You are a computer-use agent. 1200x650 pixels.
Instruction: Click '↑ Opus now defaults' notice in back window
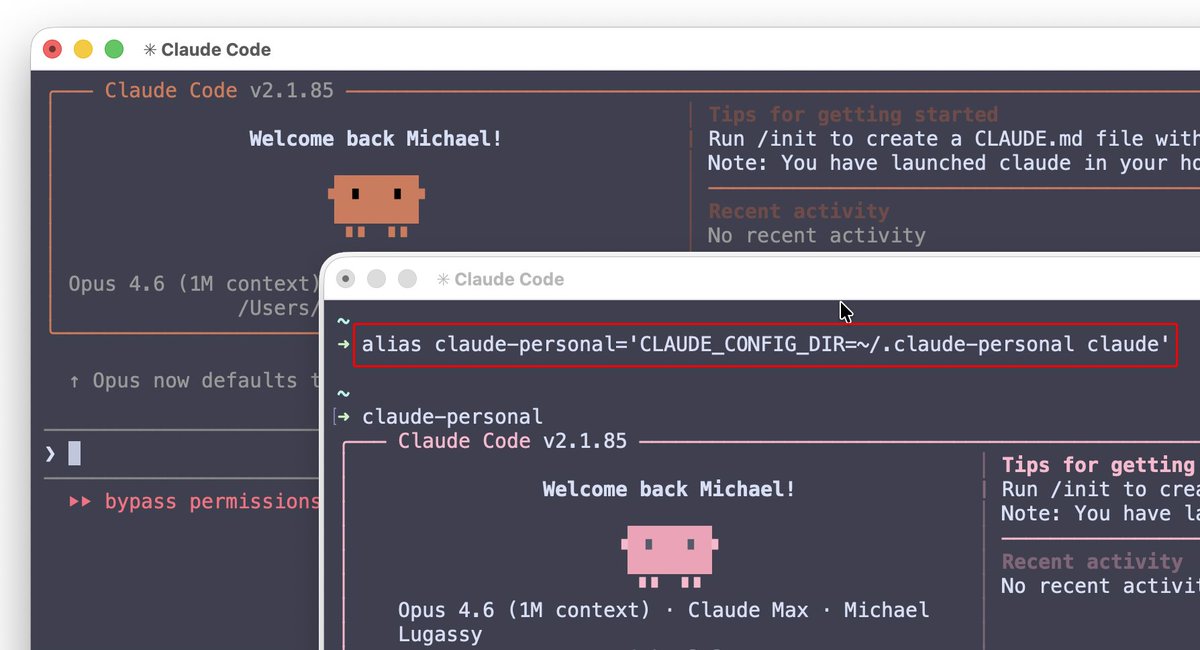pyautogui.click(x=195, y=381)
